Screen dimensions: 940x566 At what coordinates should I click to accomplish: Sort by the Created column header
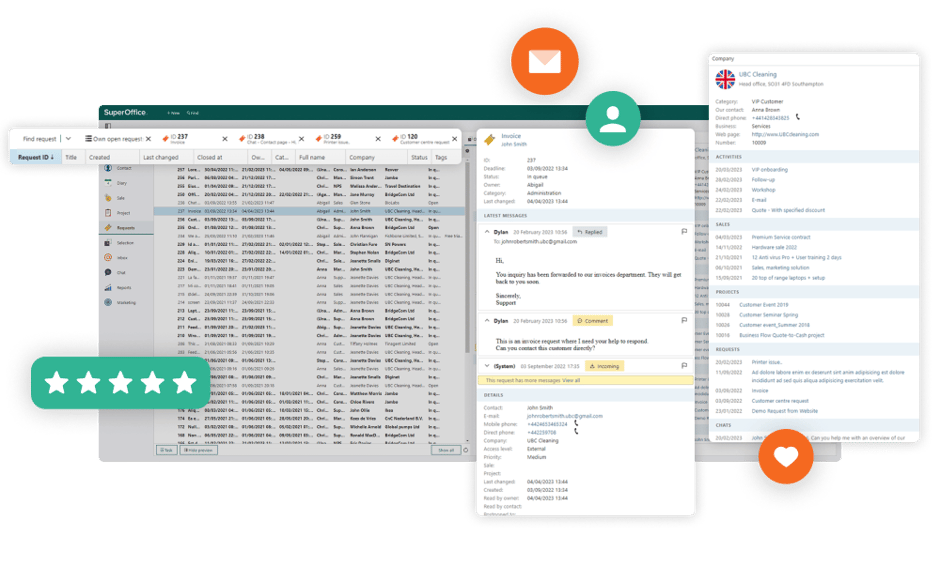(112, 157)
